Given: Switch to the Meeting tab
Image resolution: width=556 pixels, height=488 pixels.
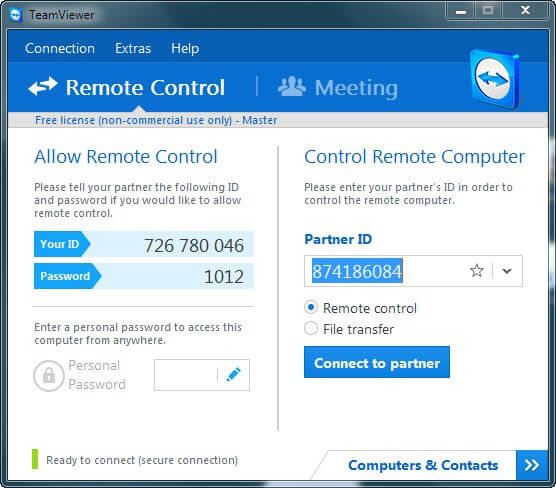Looking at the screenshot, I should tap(338, 87).
